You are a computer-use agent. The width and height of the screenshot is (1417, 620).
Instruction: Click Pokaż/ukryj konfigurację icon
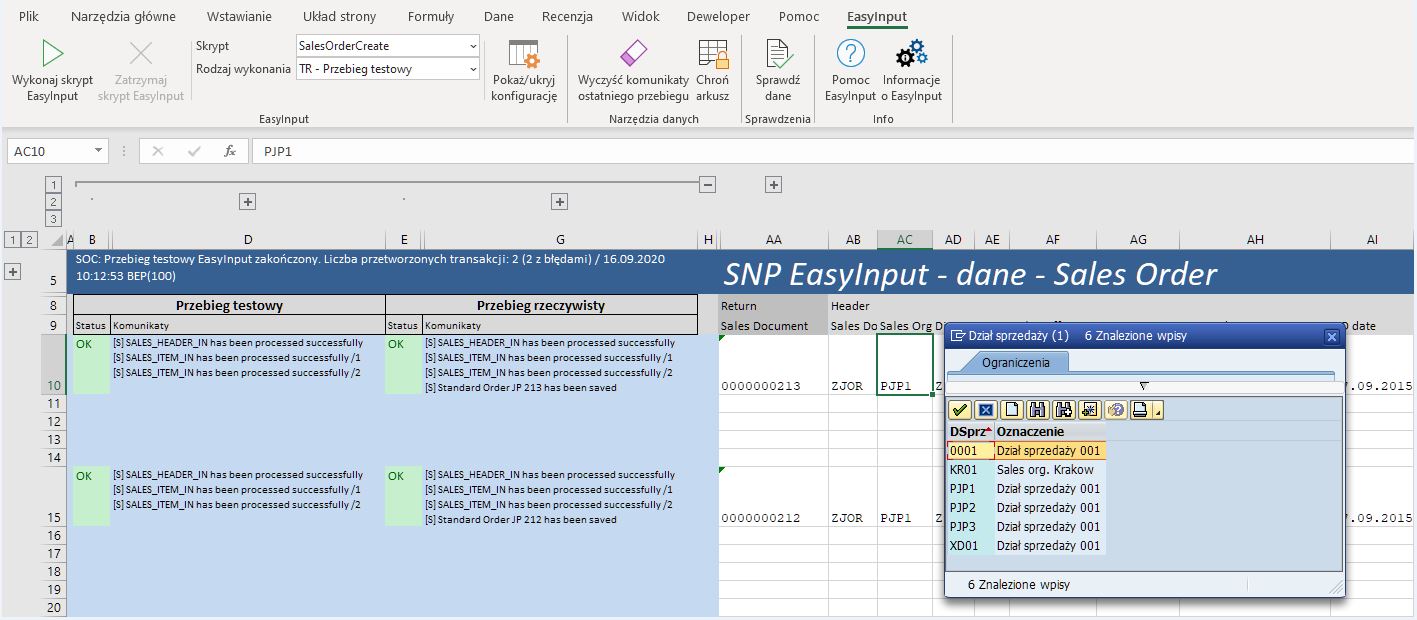click(524, 68)
